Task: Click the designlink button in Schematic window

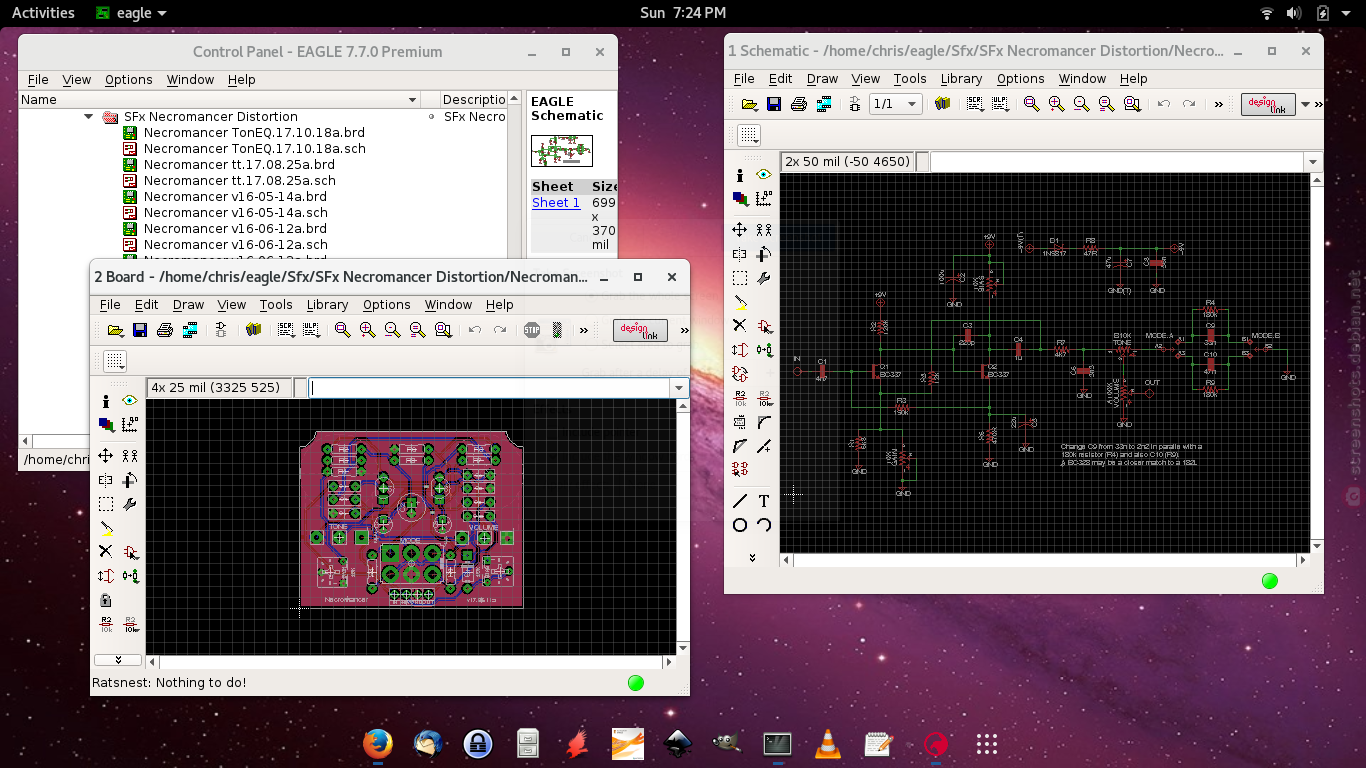Action: (1268, 104)
